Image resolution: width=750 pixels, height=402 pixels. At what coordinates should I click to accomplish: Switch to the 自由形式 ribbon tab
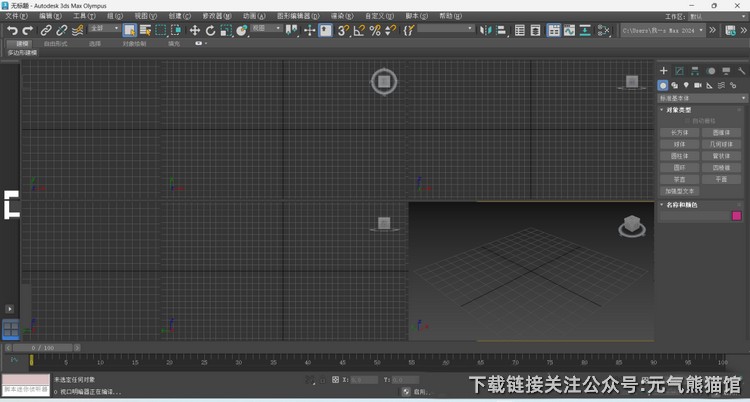click(56, 44)
